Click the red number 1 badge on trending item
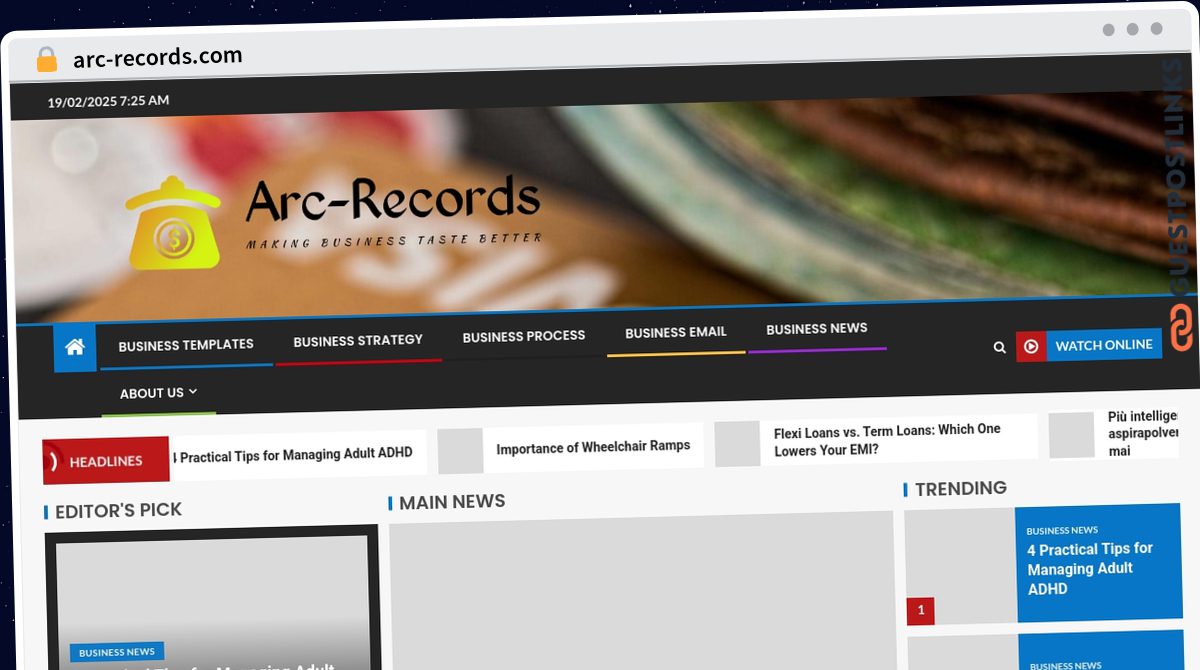Image resolution: width=1200 pixels, height=670 pixels. [919, 611]
